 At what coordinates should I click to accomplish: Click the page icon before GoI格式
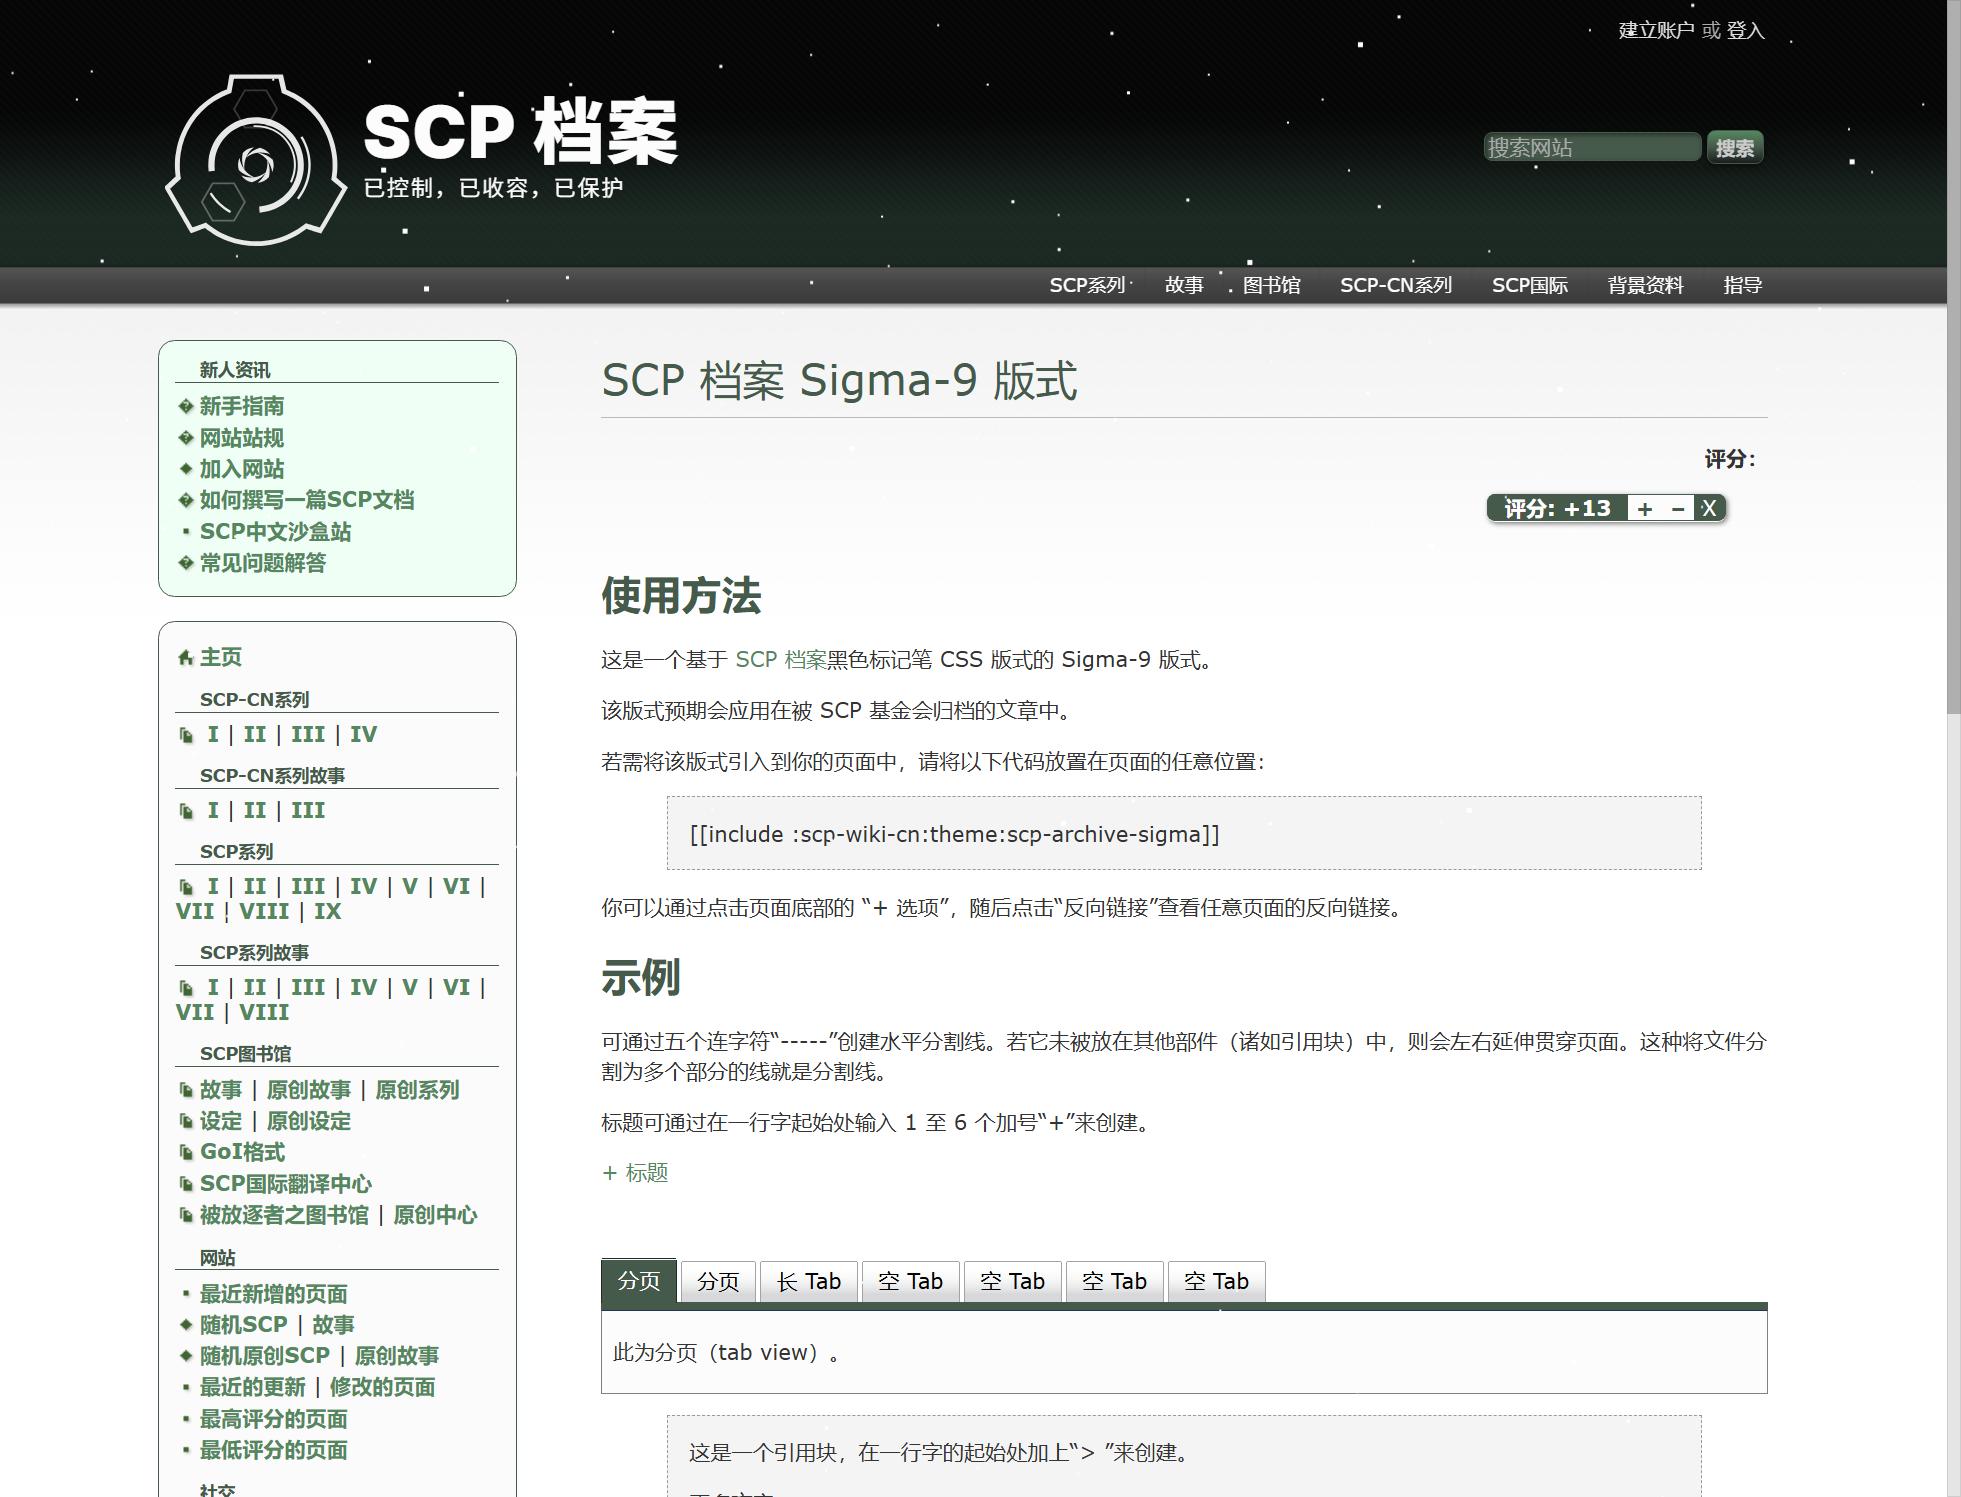(186, 1153)
